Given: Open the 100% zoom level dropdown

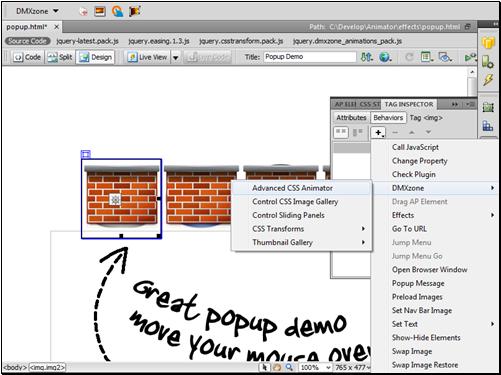Looking at the screenshot, I should click(x=315, y=367).
